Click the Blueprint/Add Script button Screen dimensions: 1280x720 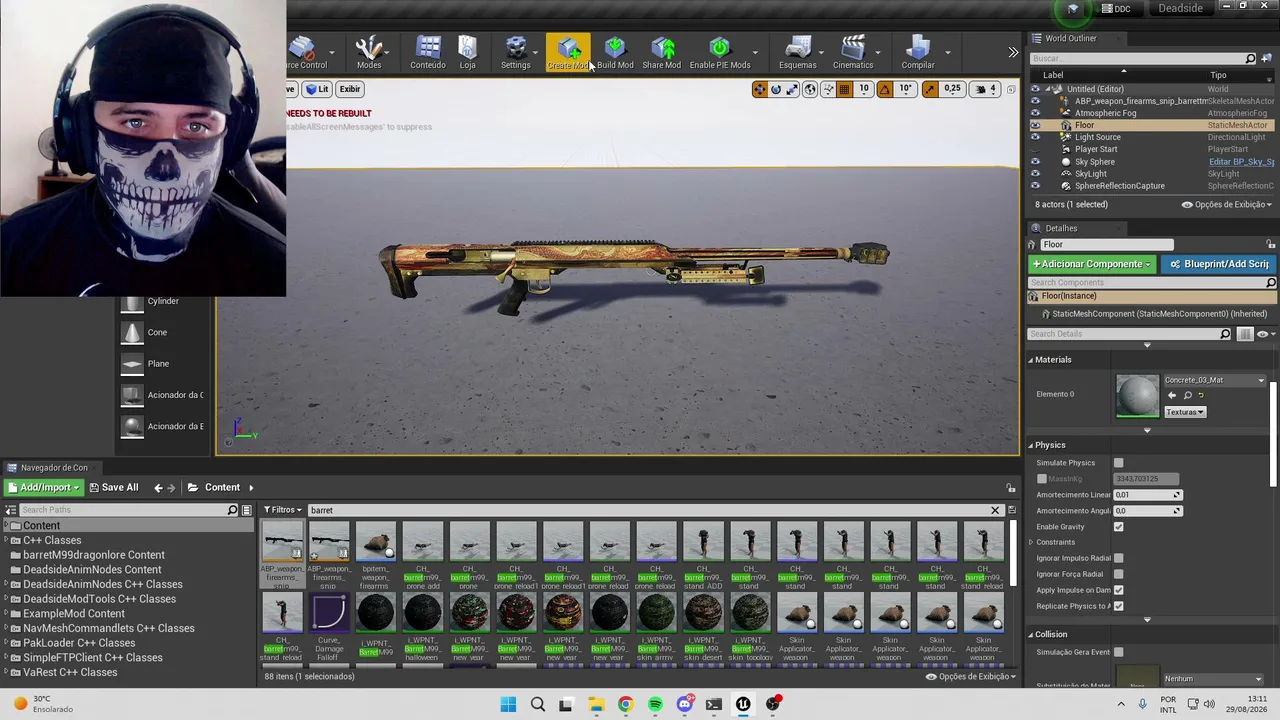[x=1218, y=264]
